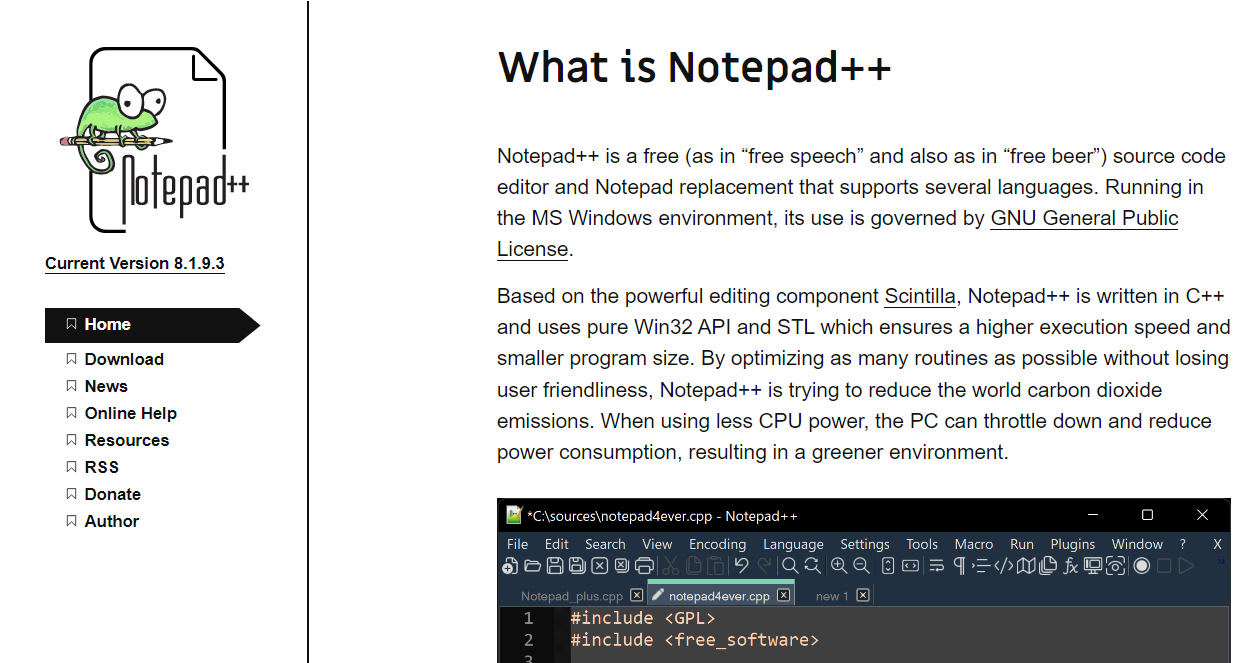
Task: Toggle the synchronize vertical scrolling icon
Action: [x=888, y=566]
